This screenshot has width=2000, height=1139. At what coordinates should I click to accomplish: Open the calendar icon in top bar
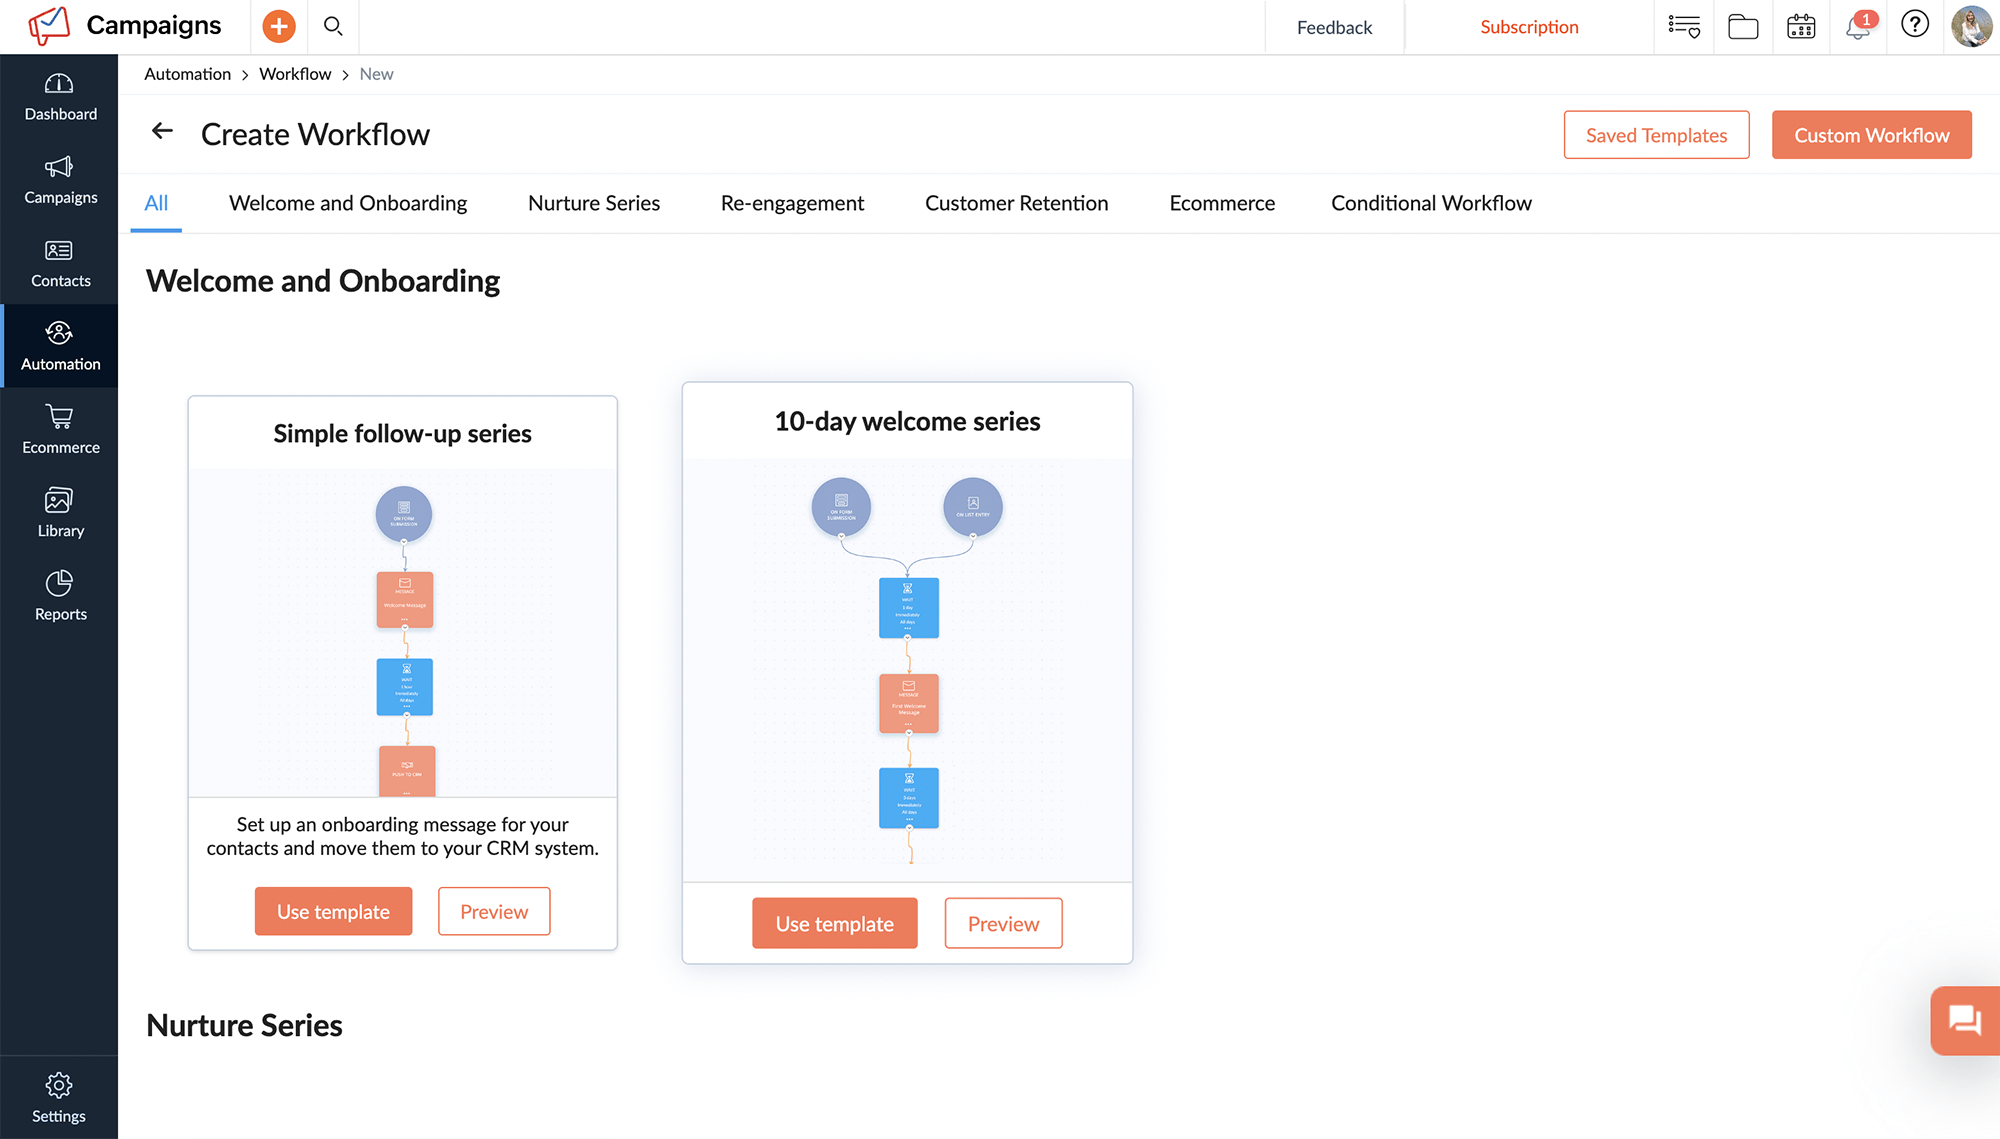point(1801,27)
